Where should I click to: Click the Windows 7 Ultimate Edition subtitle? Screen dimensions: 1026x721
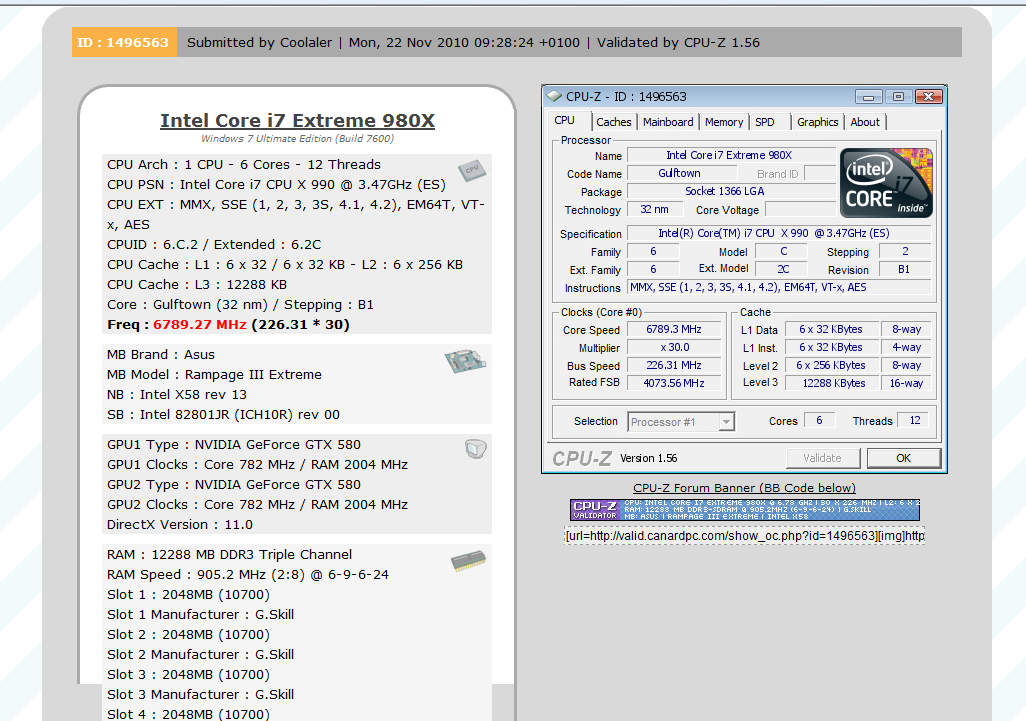point(298,139)
